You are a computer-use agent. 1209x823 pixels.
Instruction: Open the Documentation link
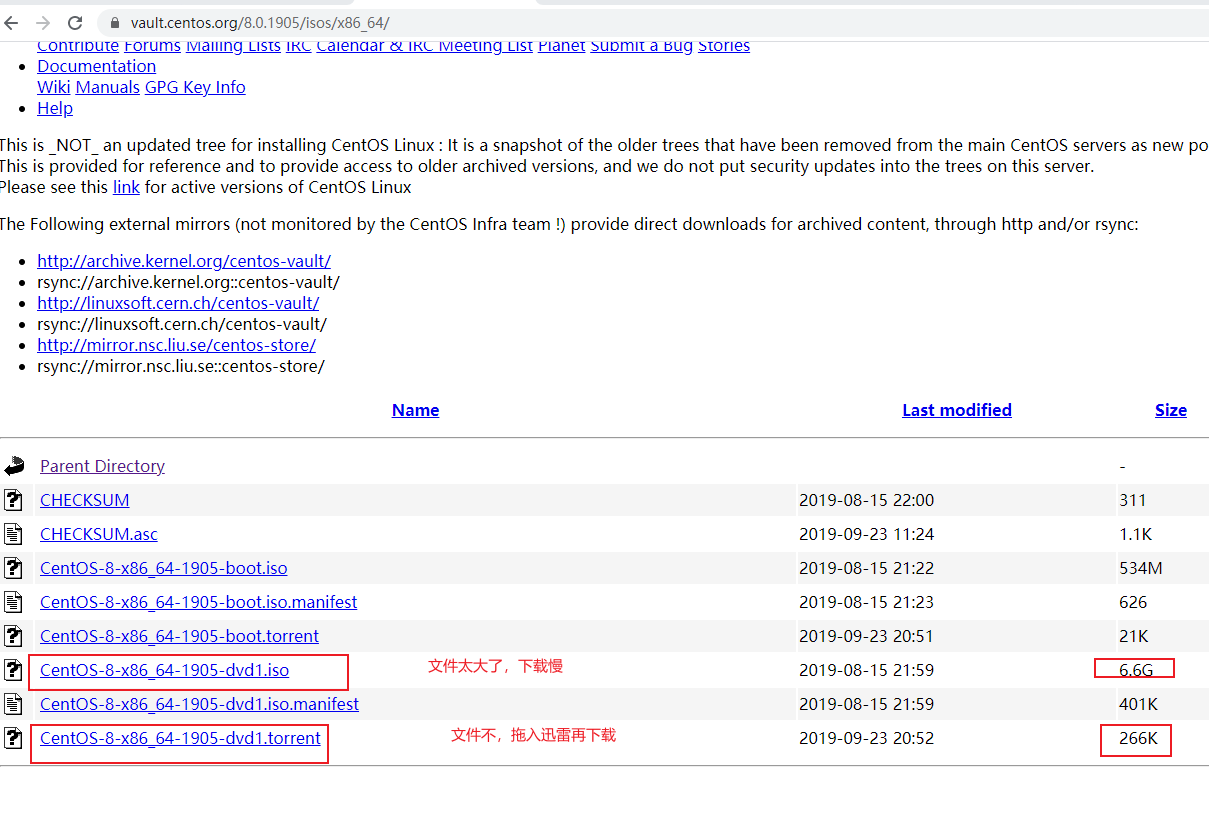(97, 66)
